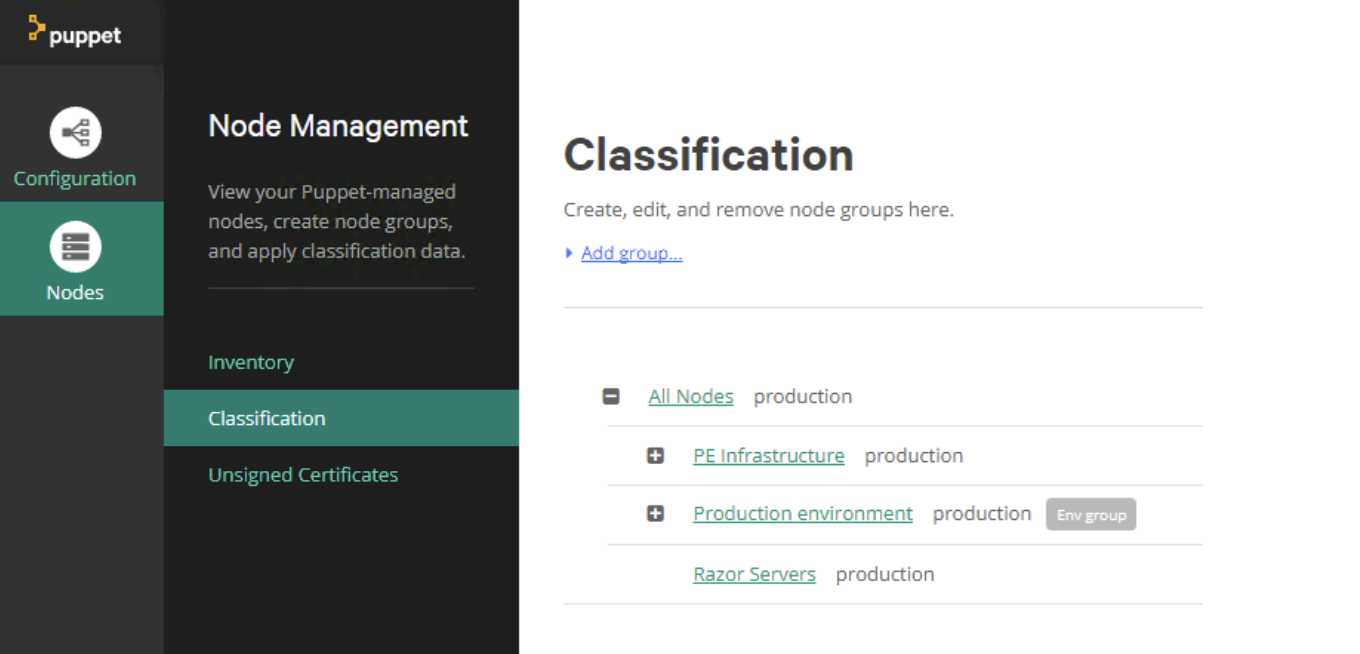Click 'Create, edit, and remove node groups here.' text
This screenshot has width=1360, height=654.
pyautogui.click(x=759, y=210)
